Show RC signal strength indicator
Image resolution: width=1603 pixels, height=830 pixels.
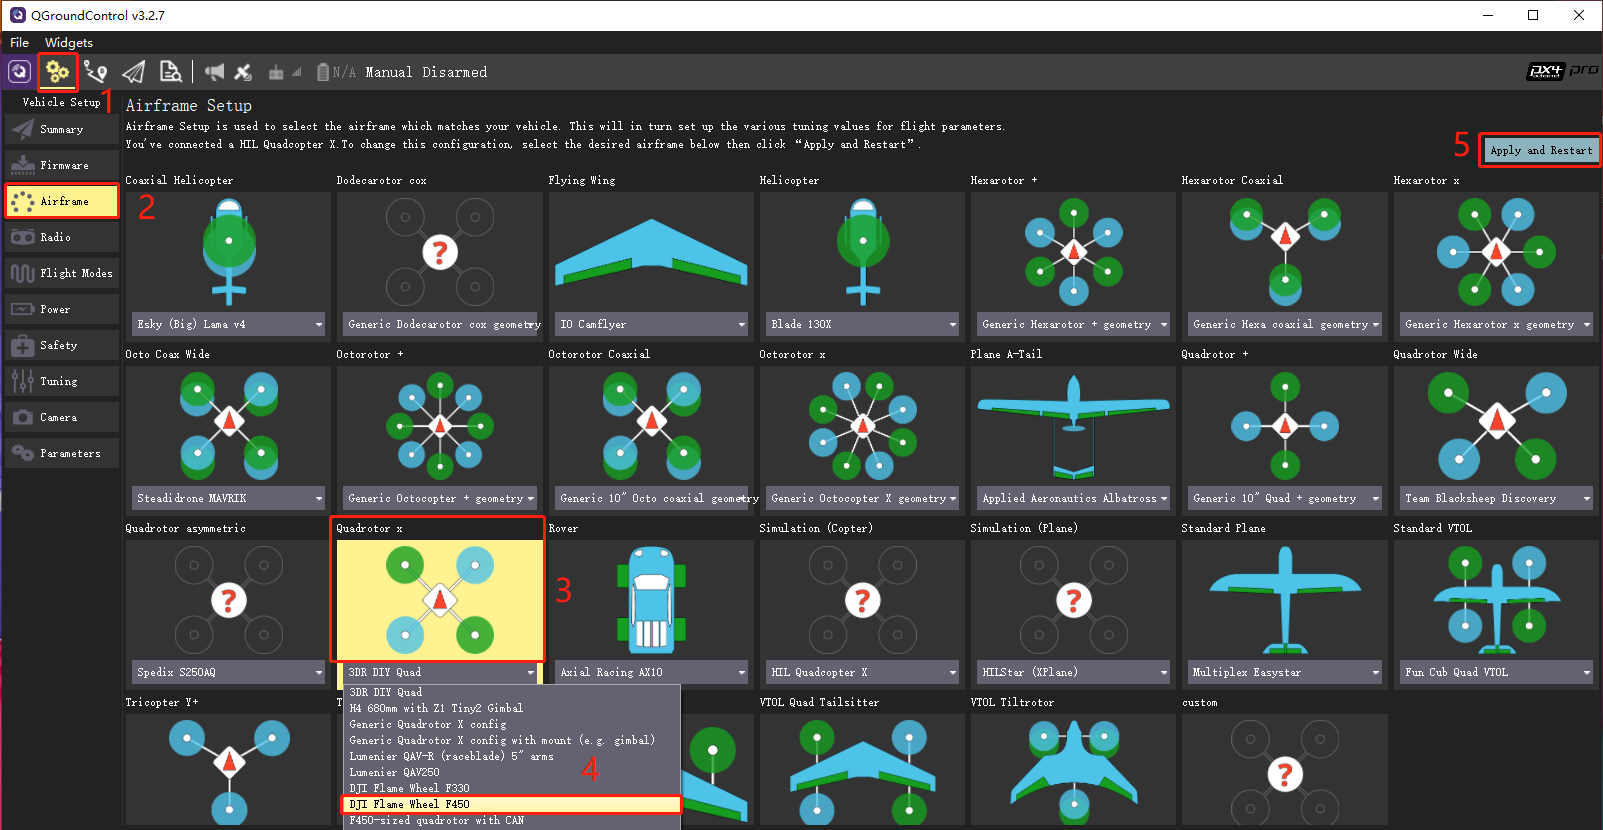[x=284, y=72]
